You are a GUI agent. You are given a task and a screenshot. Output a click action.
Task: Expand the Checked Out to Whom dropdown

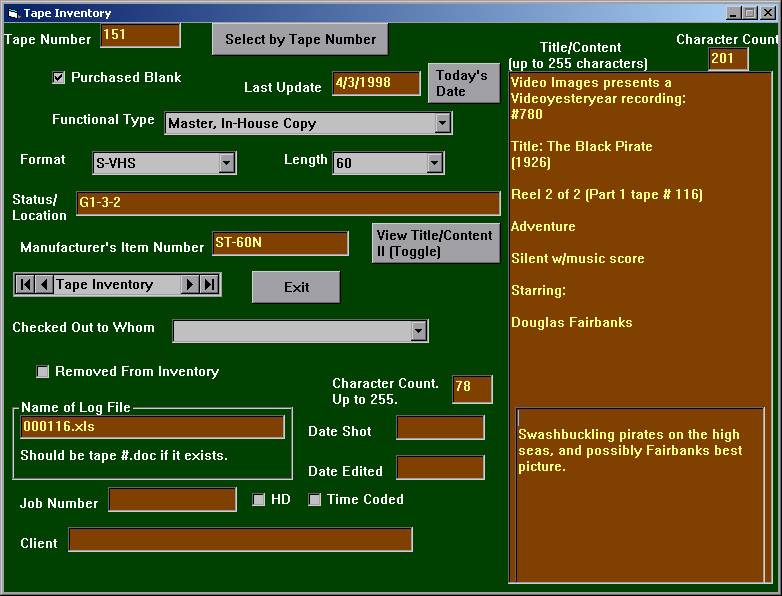point(419,331)
